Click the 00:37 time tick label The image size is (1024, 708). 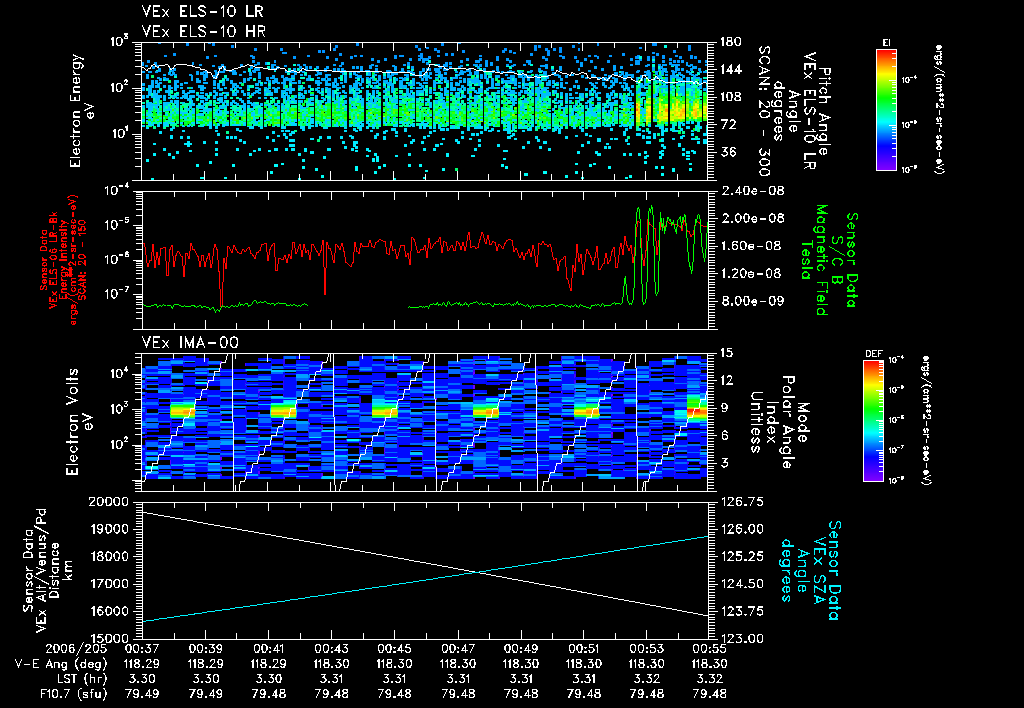click(142, 649)
